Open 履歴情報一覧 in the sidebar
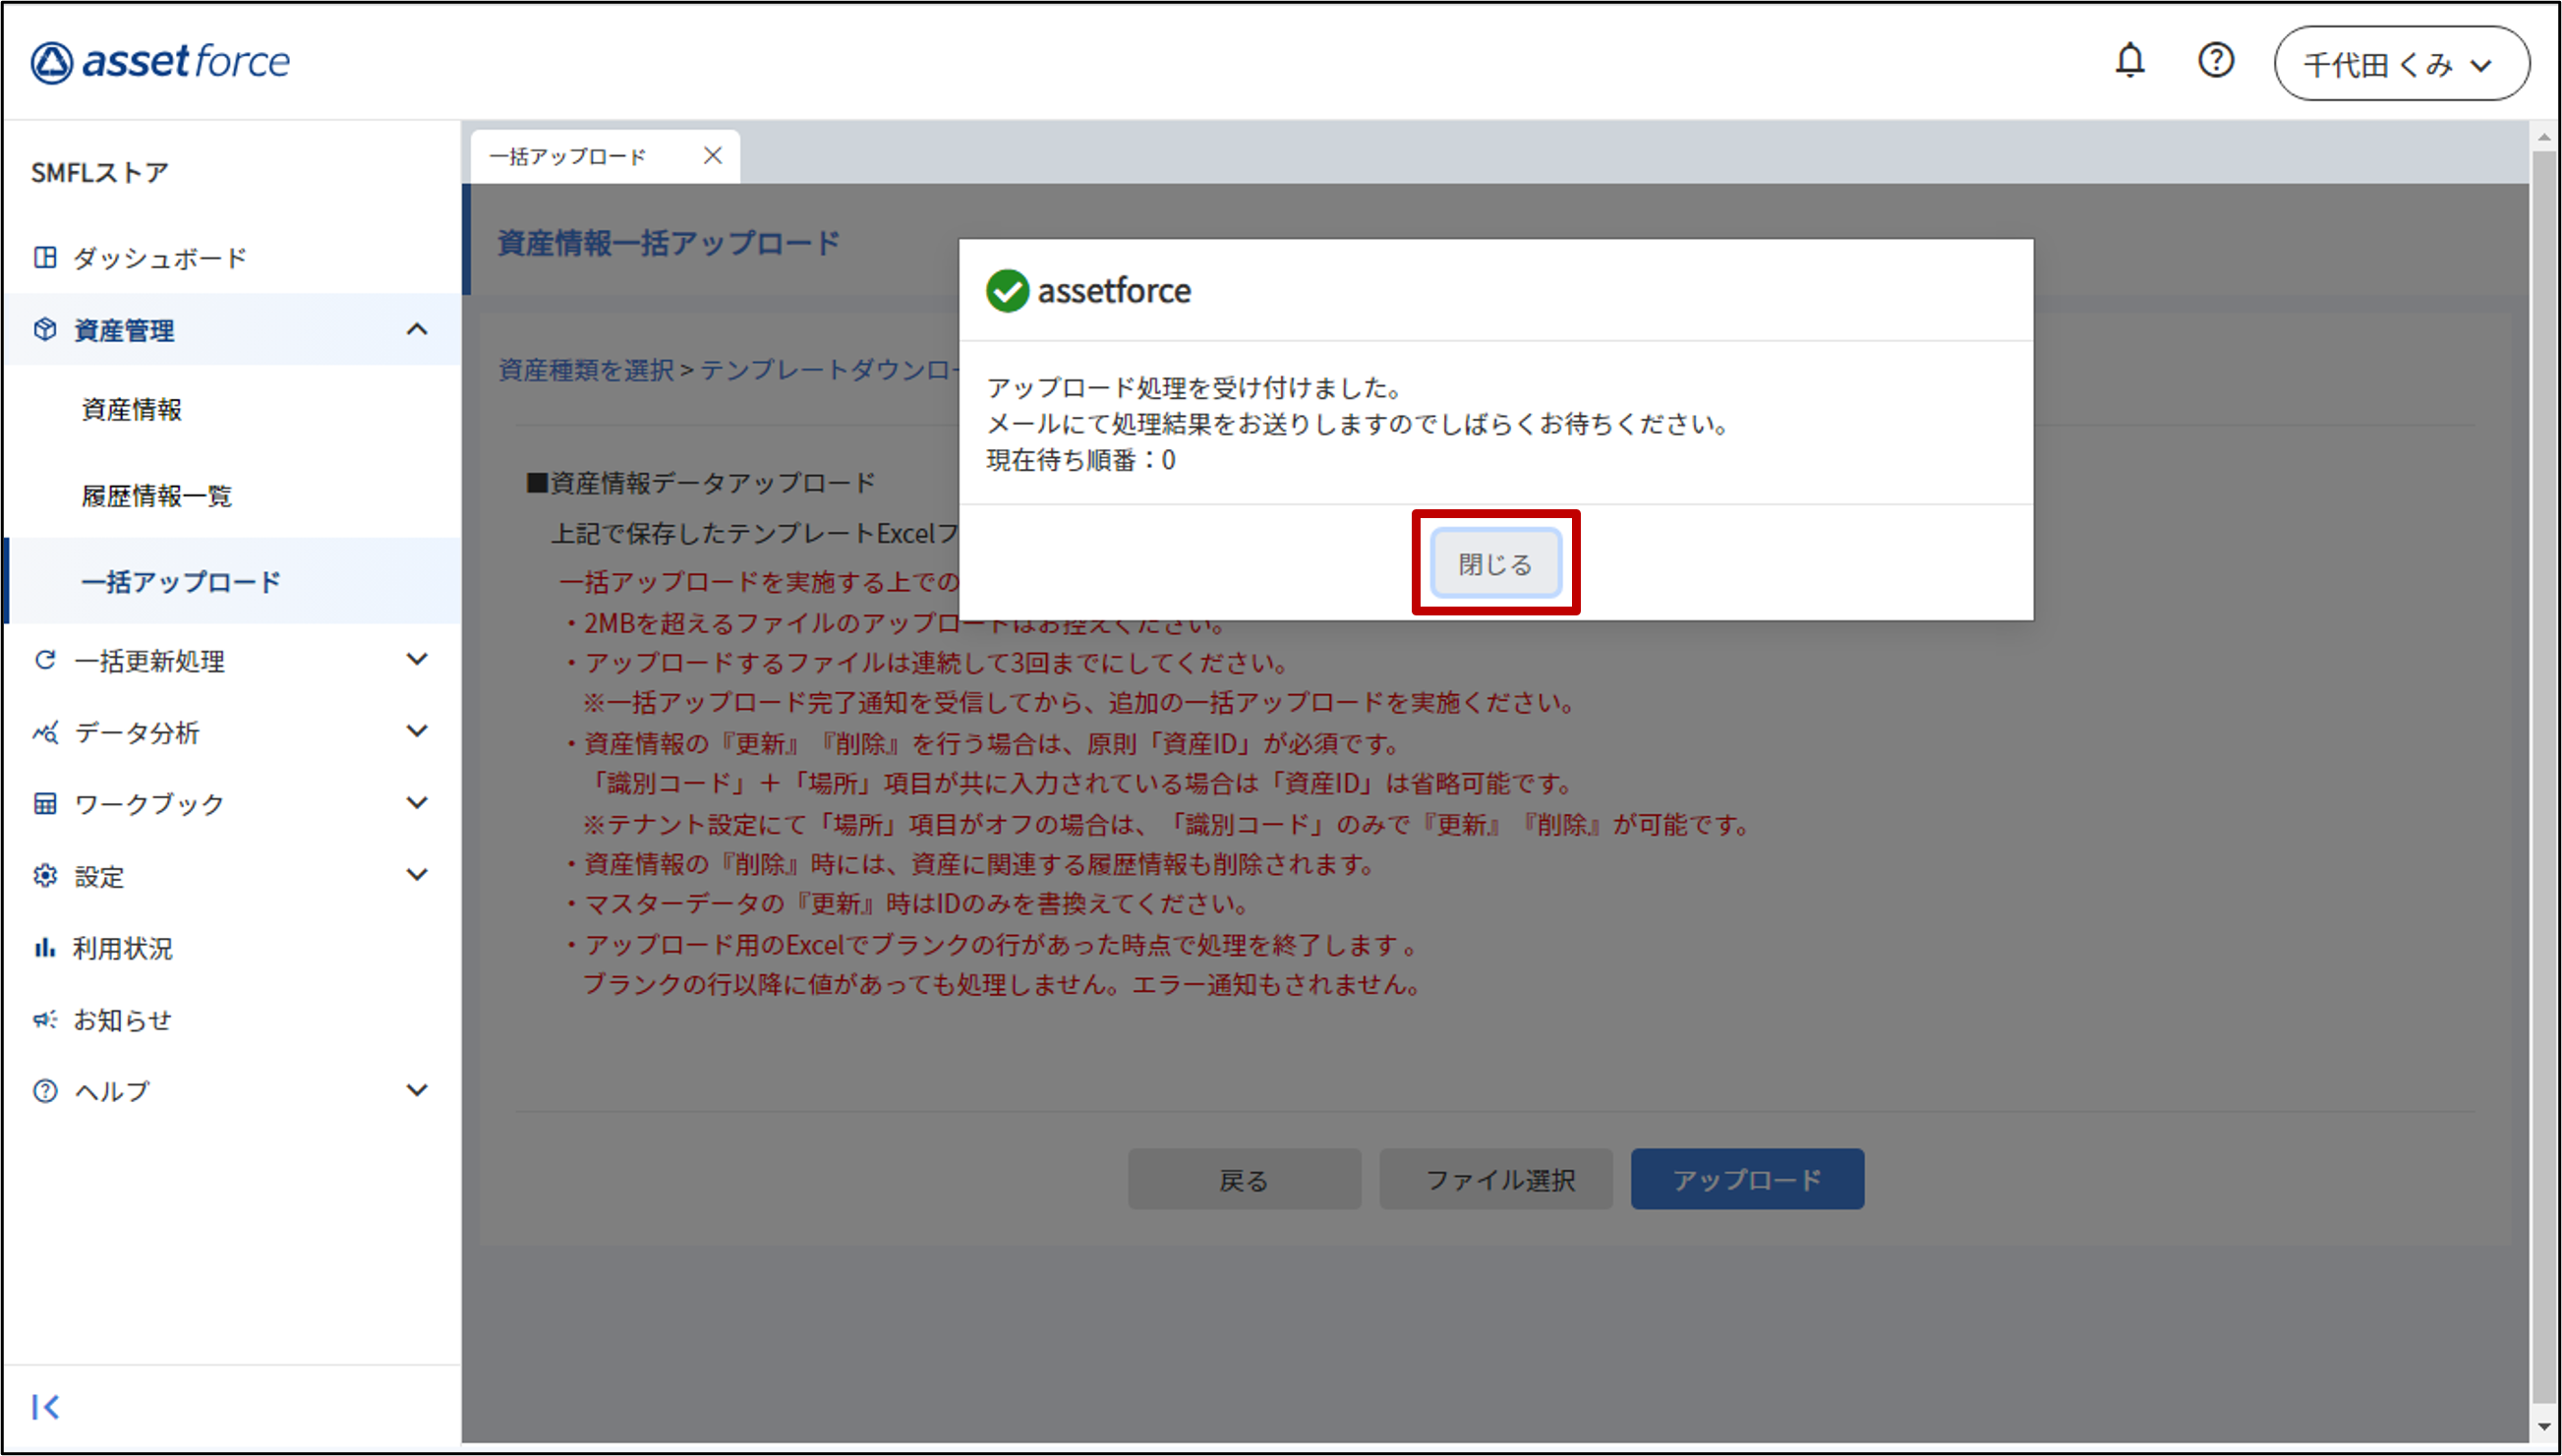 pos(156,496)
